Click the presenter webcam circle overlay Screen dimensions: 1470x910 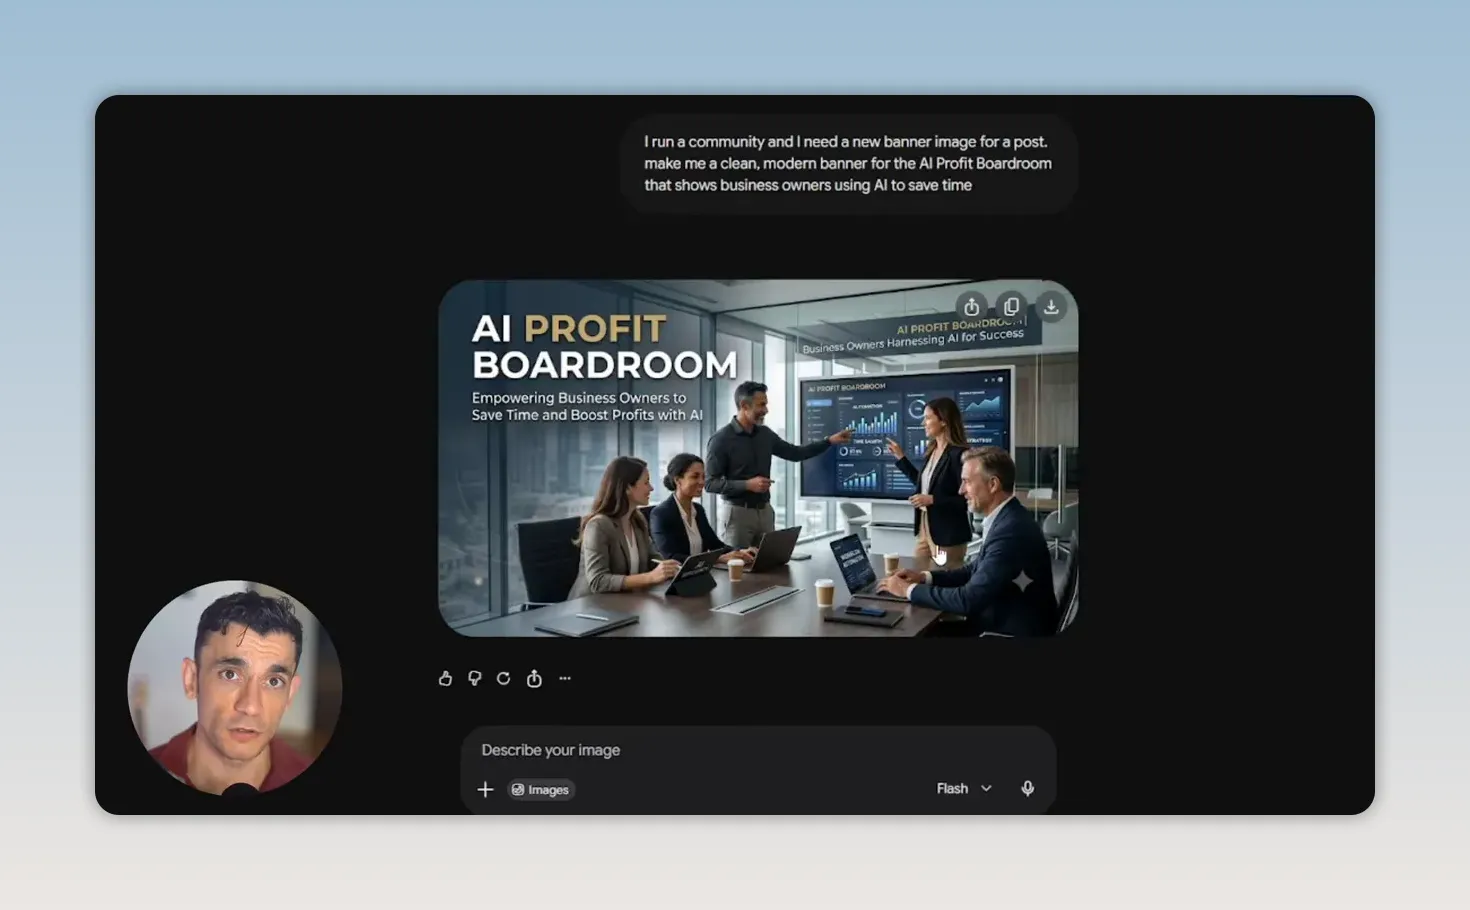pos(235,688)
